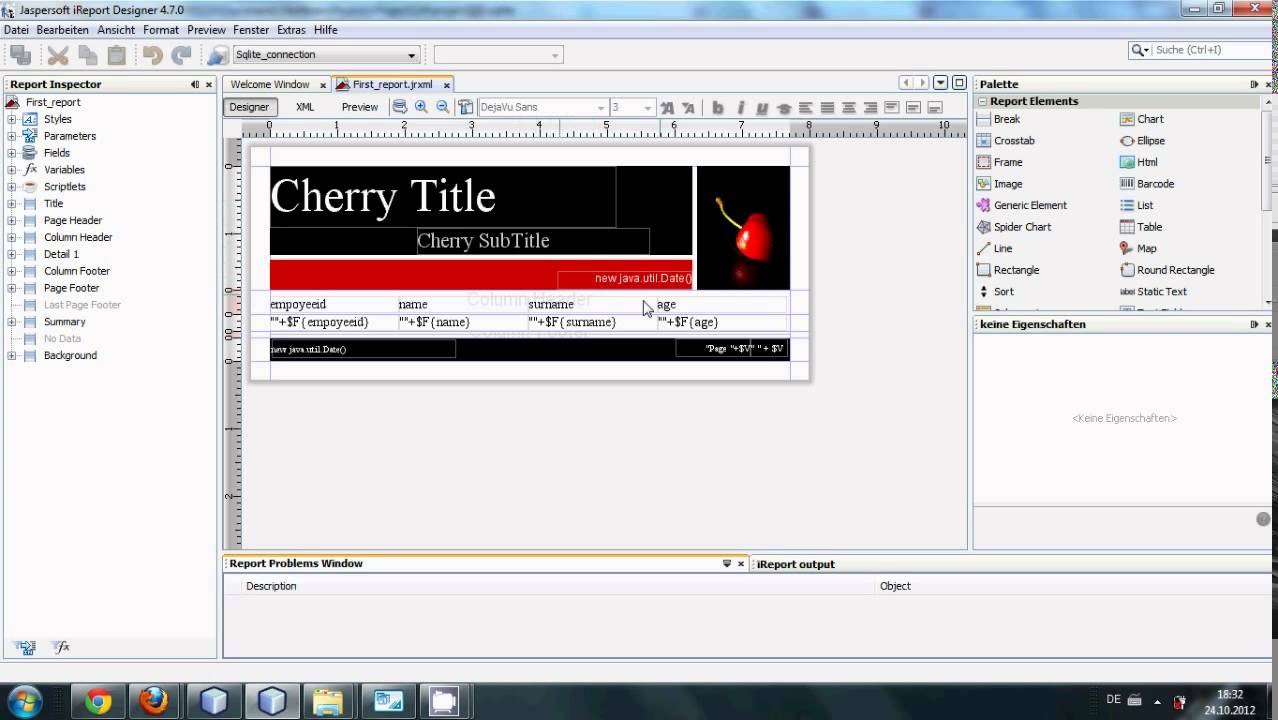Click the show opened documents list button
The width and height of the screenshot is (1278, 720).
click(940, 83)
